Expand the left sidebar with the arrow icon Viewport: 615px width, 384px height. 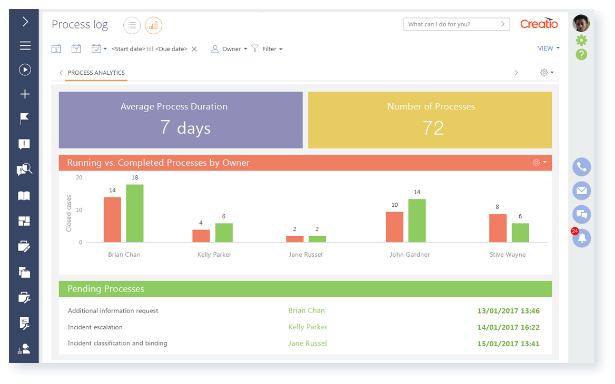25,21
